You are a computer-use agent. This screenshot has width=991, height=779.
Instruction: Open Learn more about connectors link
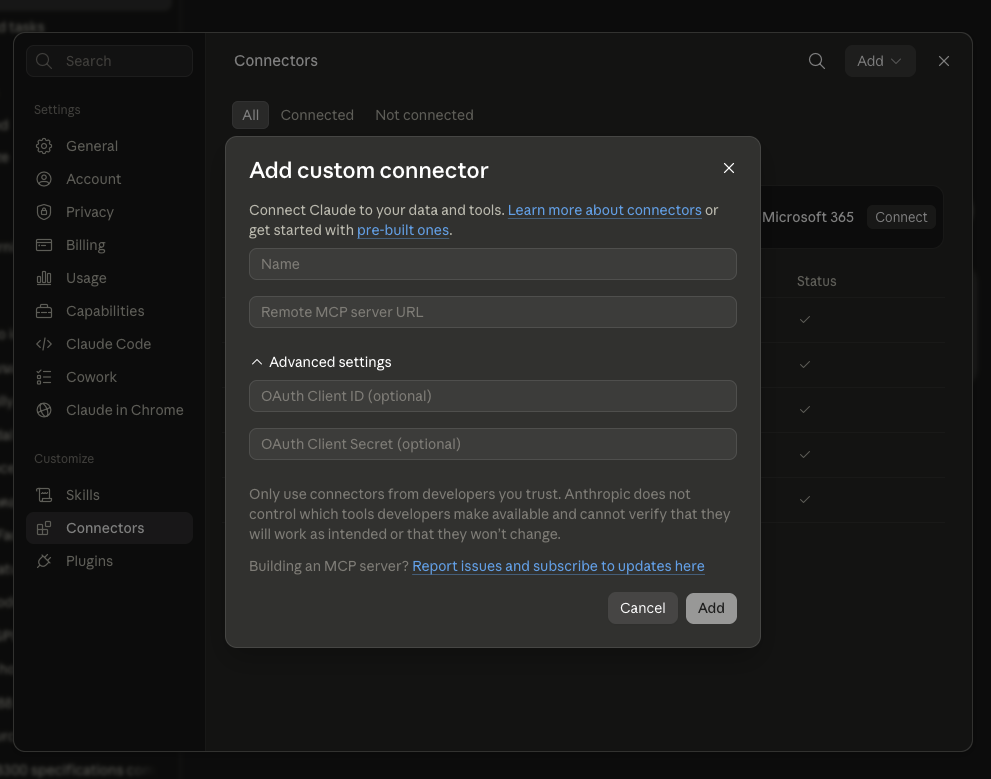(x=604, y=210)
